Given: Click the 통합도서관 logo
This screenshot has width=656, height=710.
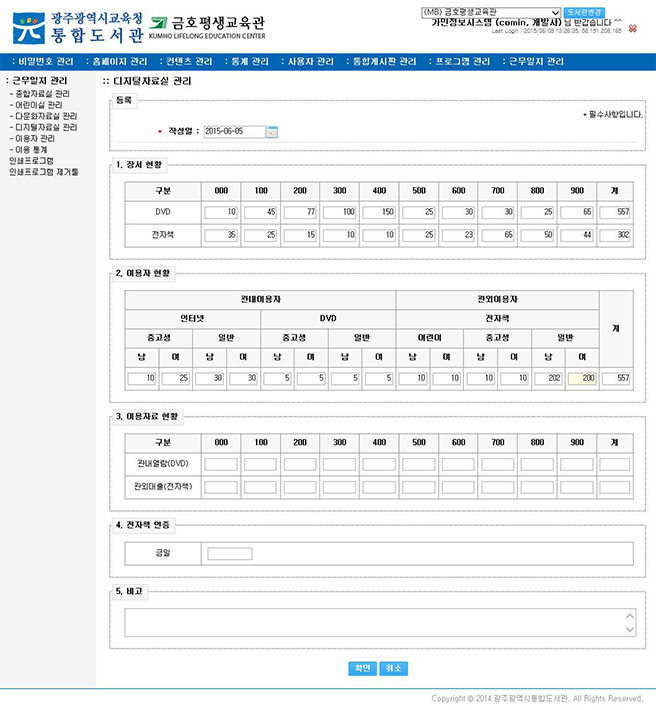Looking at the screenshot, I should [x=78, y=28].
